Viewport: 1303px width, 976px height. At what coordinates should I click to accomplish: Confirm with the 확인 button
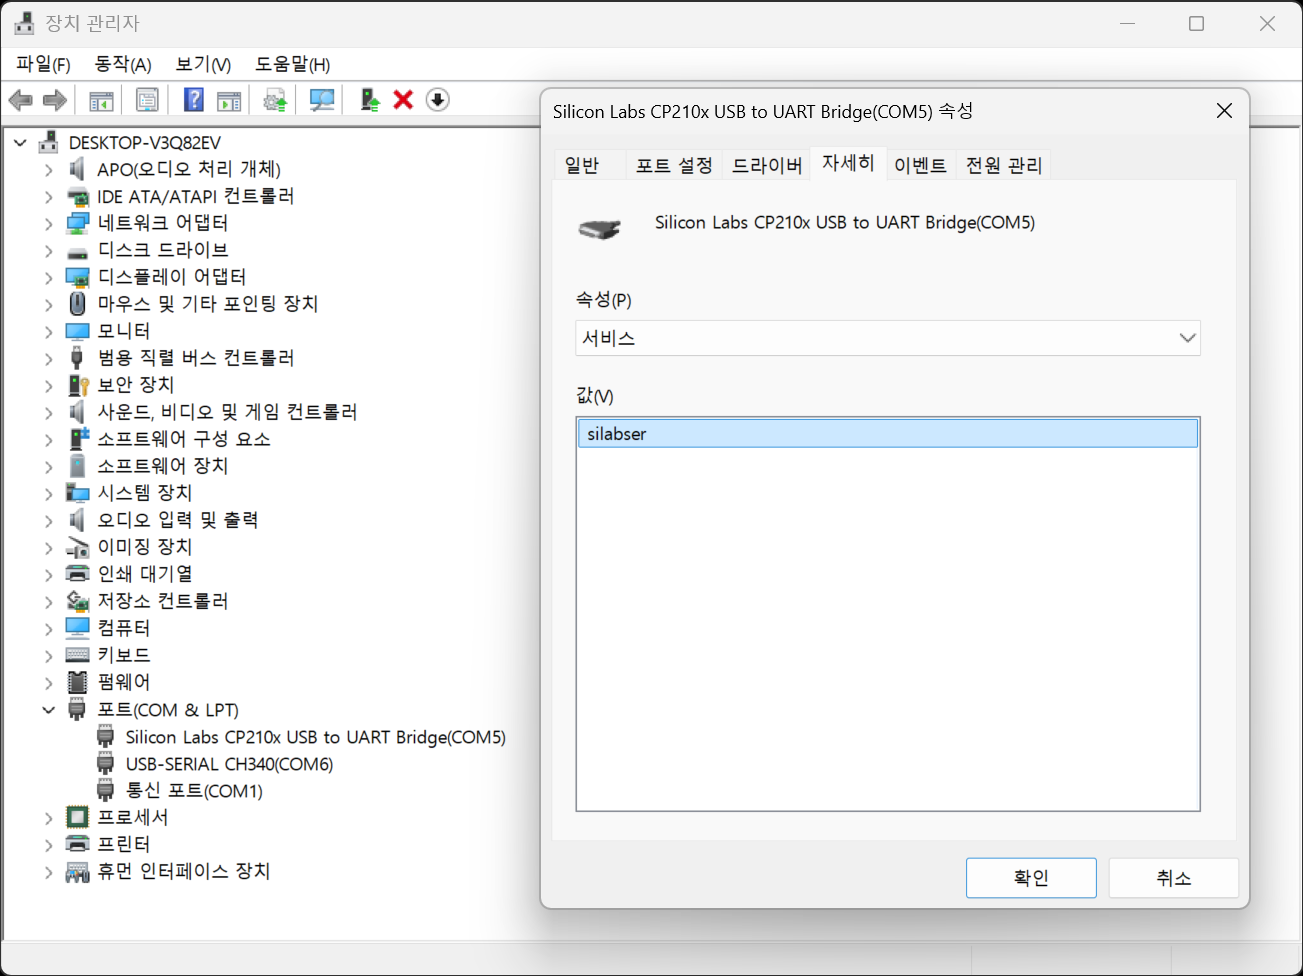[1031, 878]
